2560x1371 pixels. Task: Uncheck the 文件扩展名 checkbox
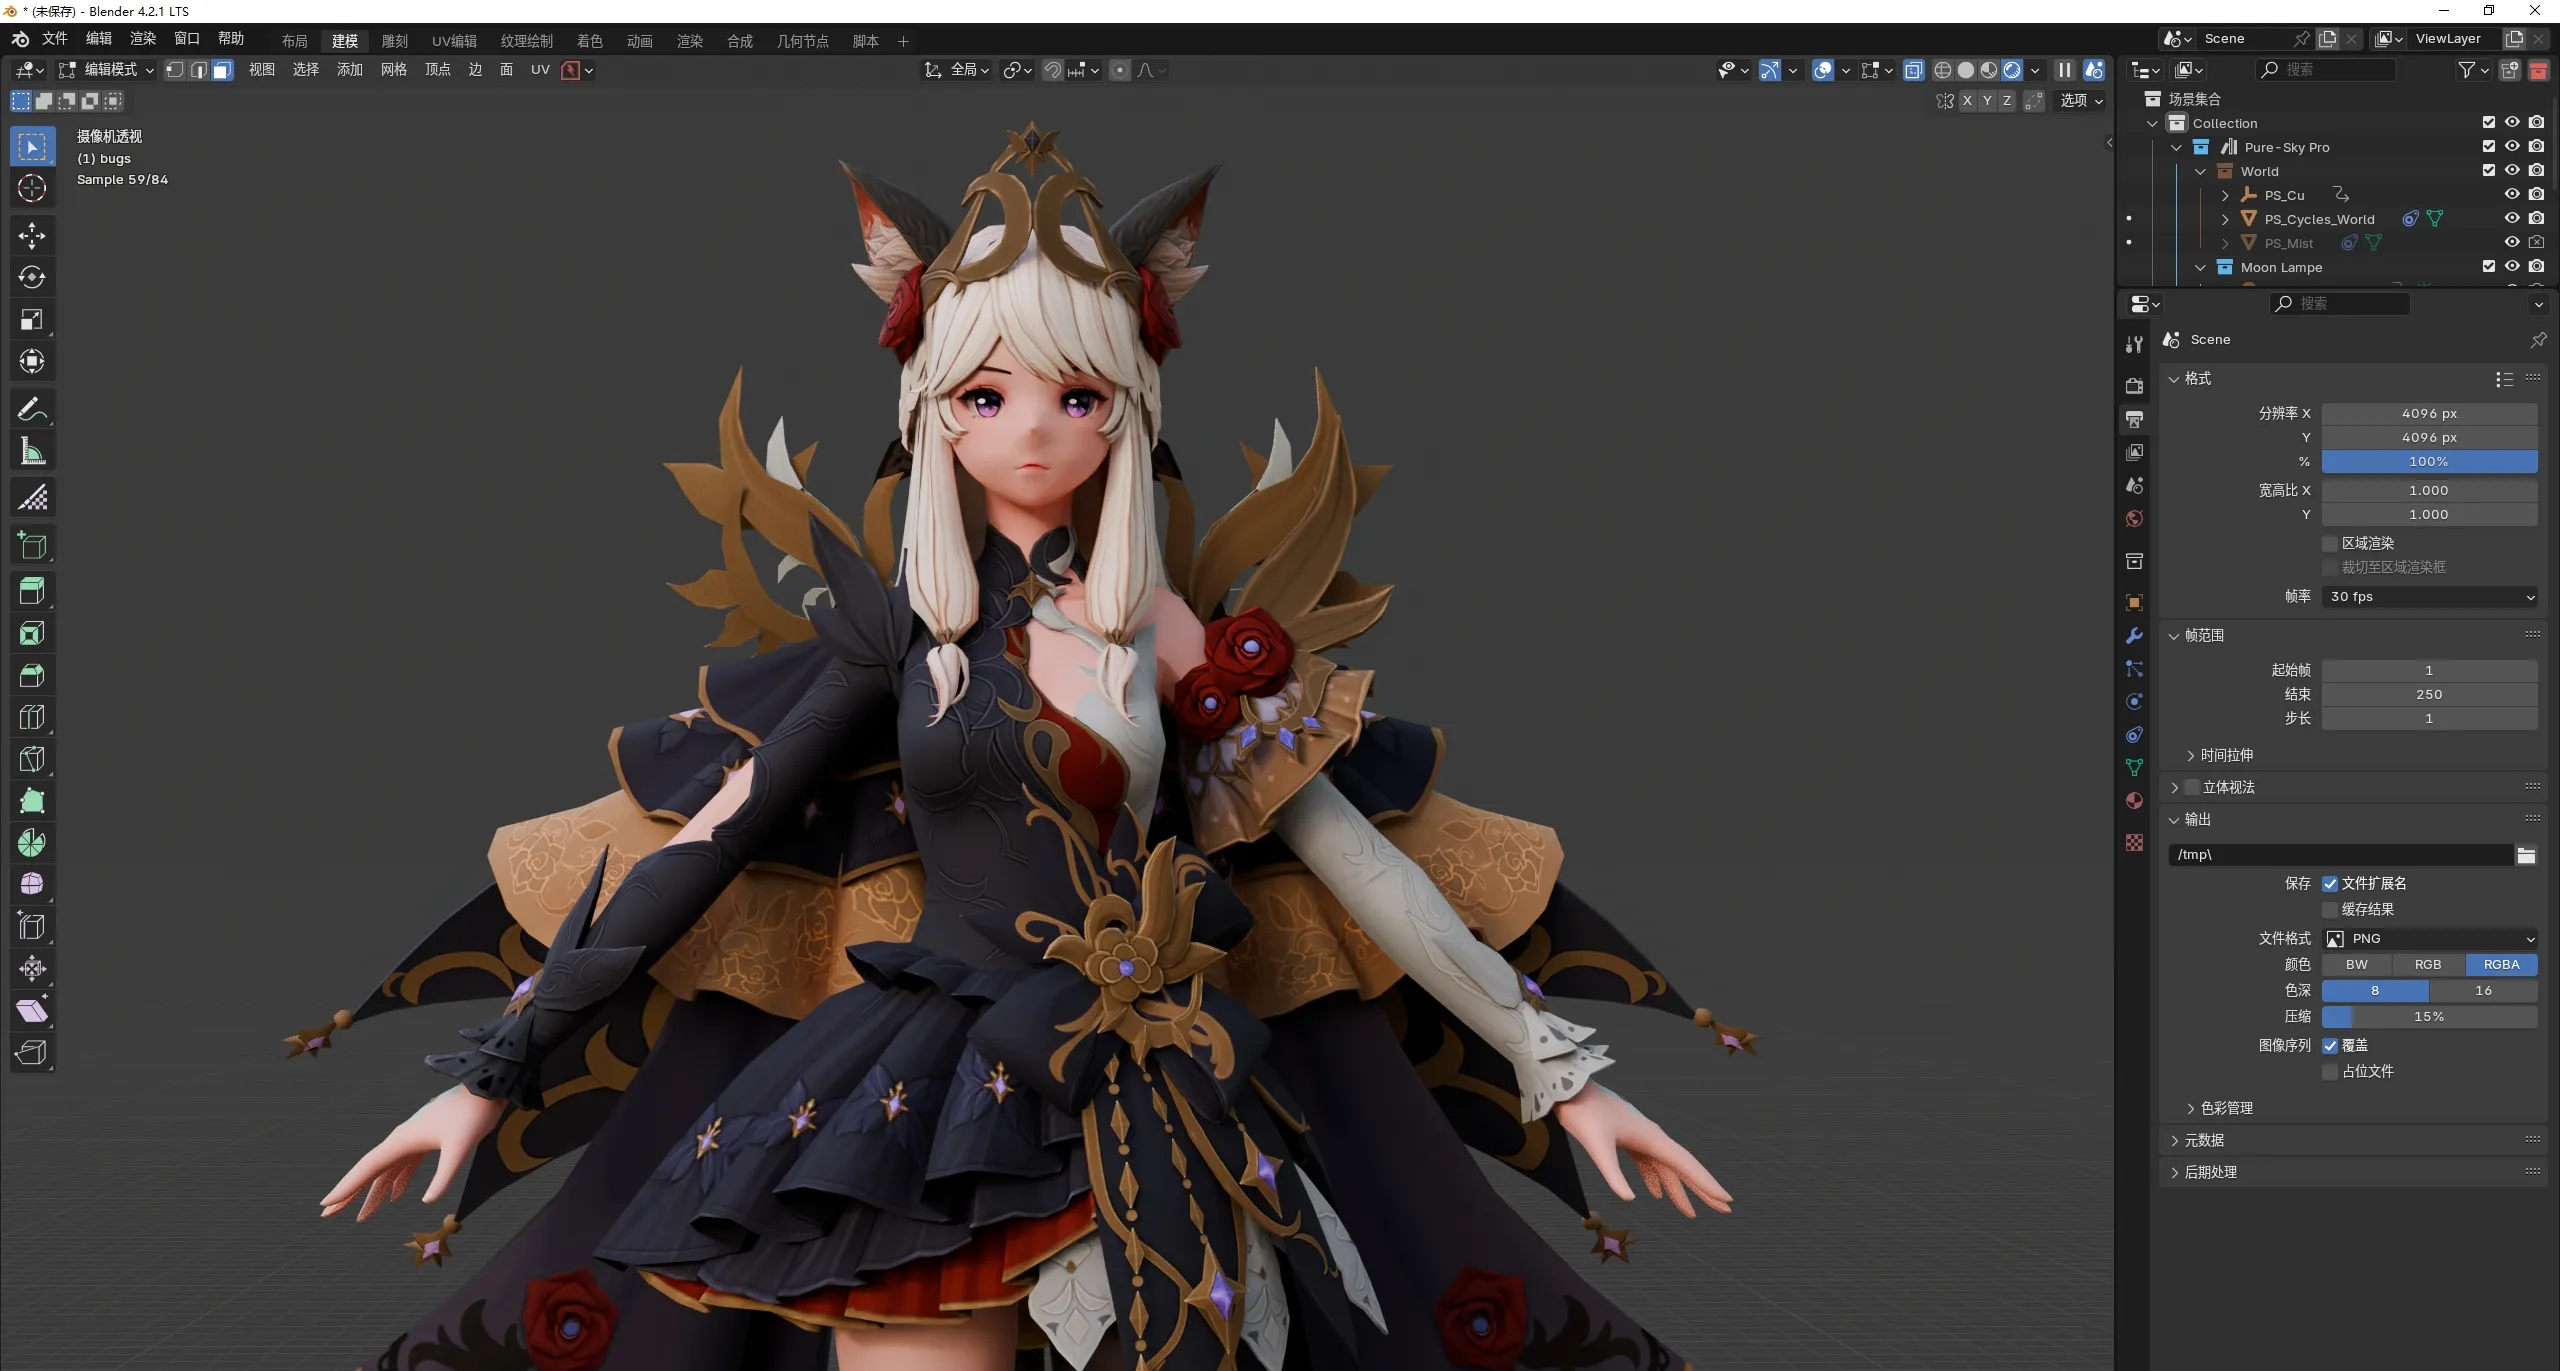point(2330,883)
